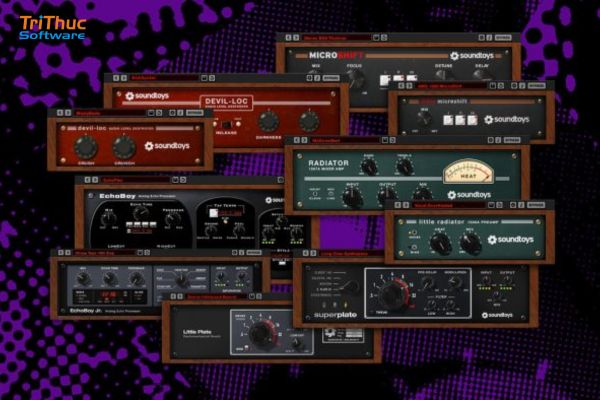This screenshot has height=400, width=600.
Task: Click the Soundtoys gear logo on Devil-Loc Deluxe
Action: click(x=130, y=96)
